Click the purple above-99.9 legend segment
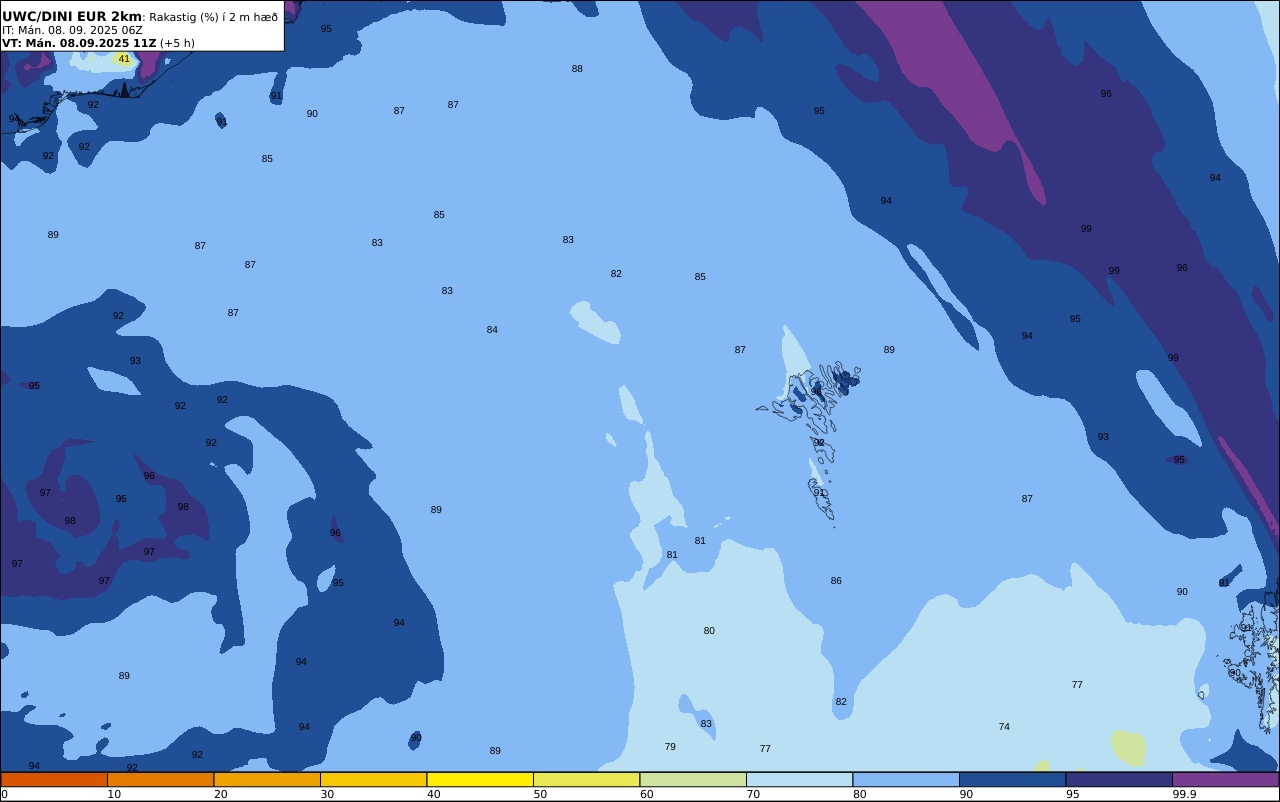Viewport: 1280px width, 802px height. click(1225, 779)
